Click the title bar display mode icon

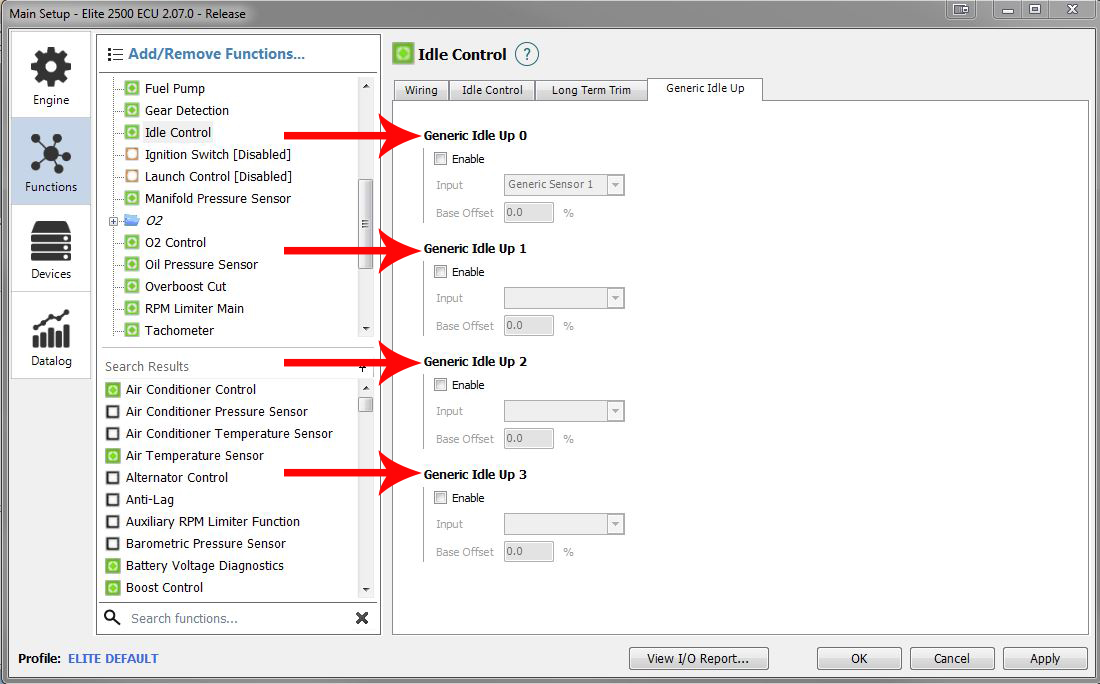pyautogui.click(x=961, y=10)
